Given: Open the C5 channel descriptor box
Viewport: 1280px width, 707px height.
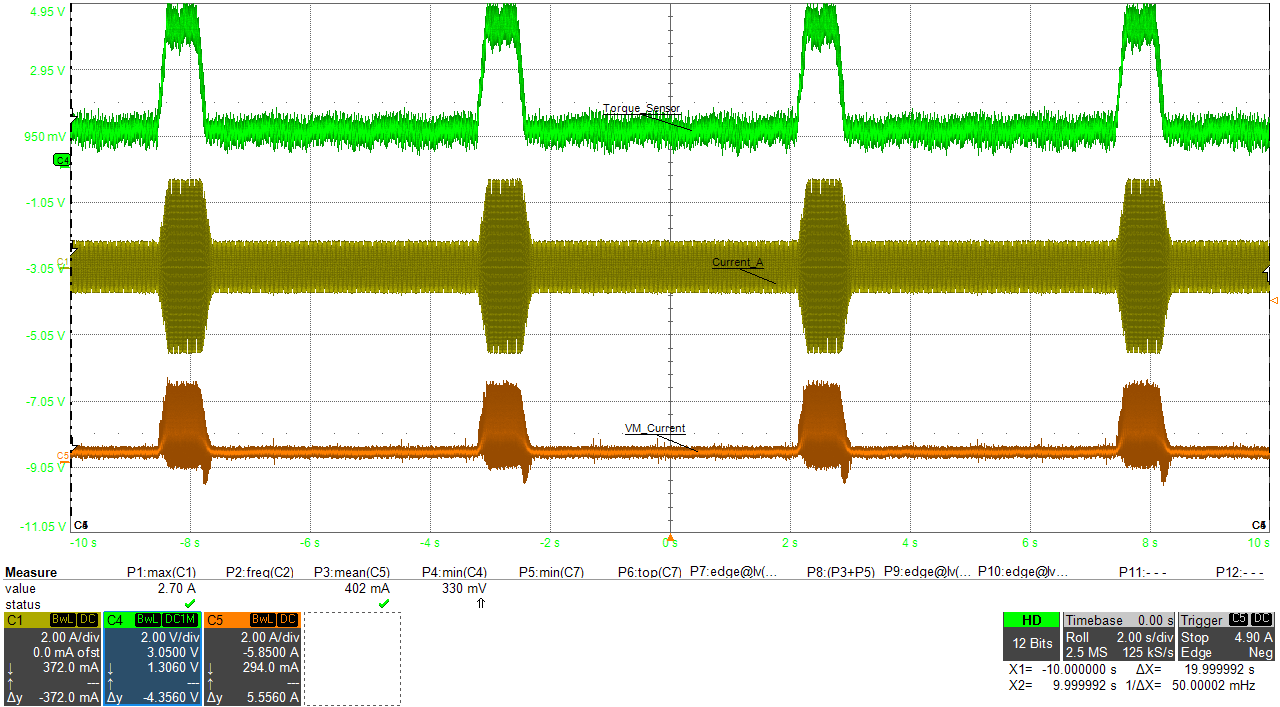Looking at the screenshot, I should [252, 659].
